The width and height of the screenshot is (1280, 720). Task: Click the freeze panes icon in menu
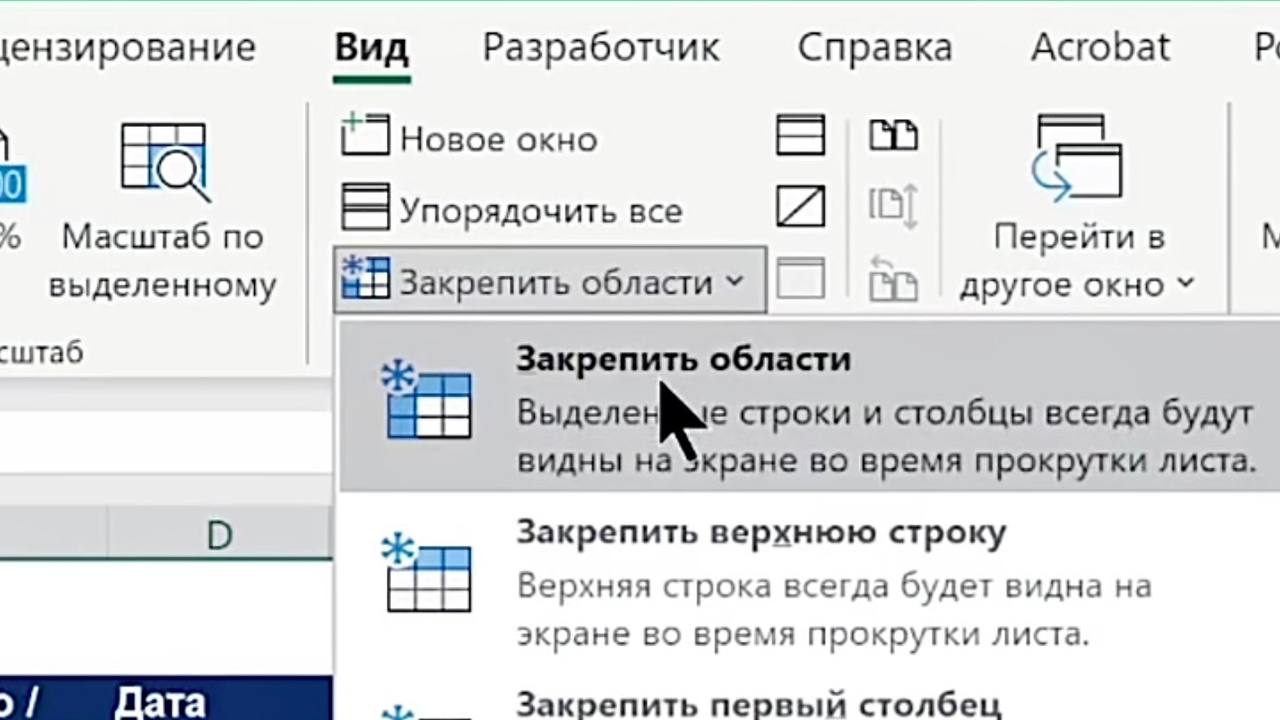click(x=427, y=401)
